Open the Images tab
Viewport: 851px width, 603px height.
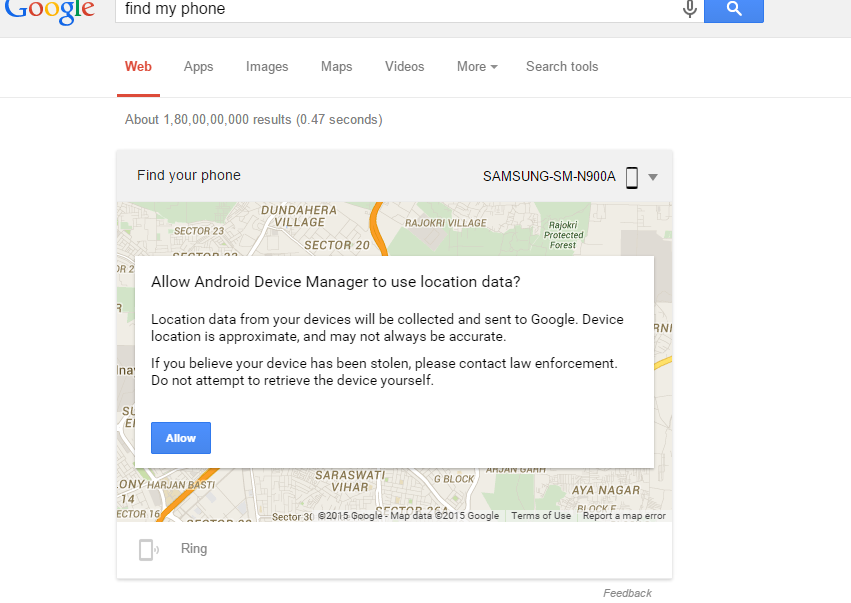267,67
